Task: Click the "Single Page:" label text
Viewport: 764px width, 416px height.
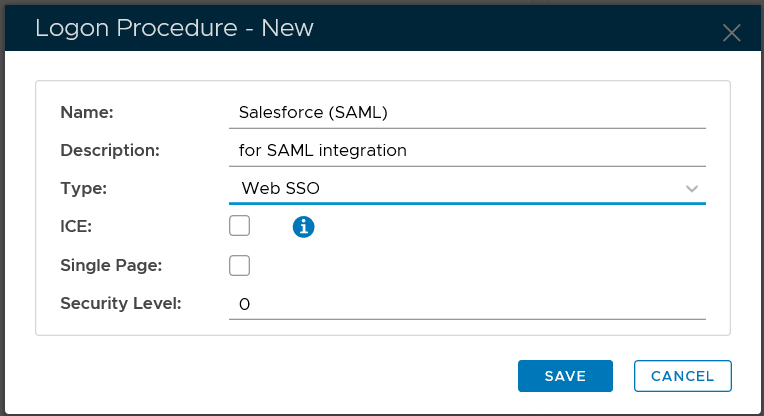Action: tap(111, 265)
